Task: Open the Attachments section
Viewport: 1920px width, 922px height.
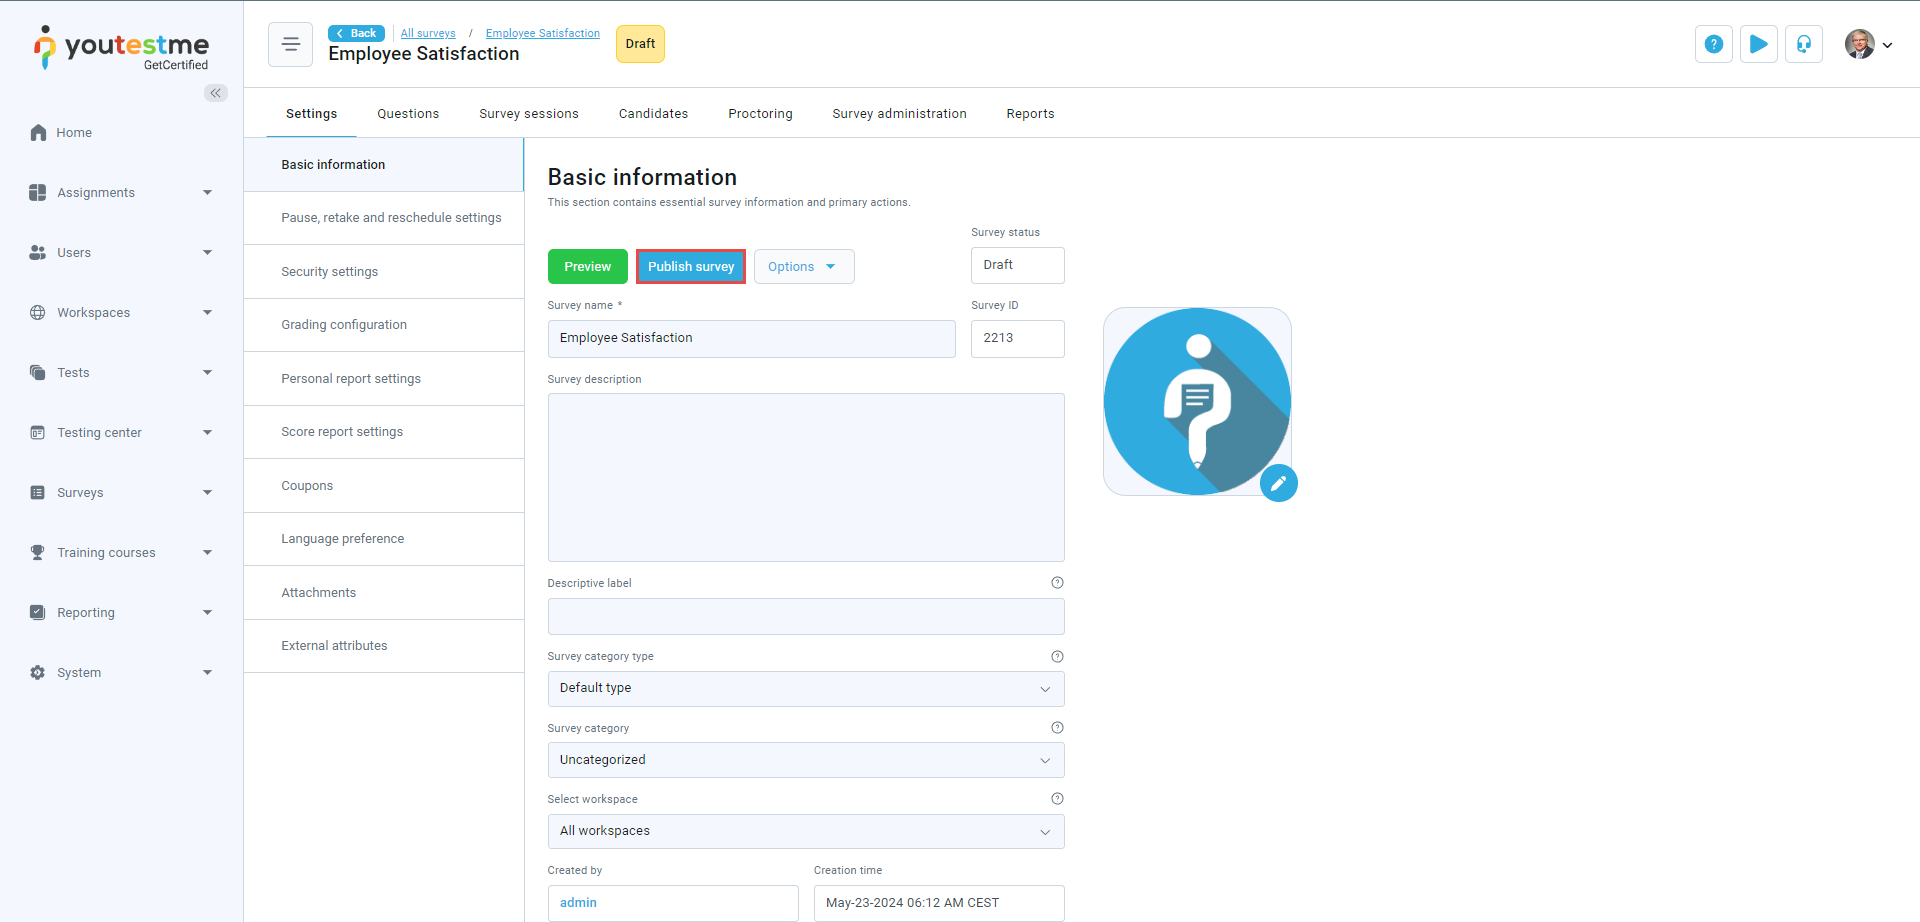Action: 384,593
